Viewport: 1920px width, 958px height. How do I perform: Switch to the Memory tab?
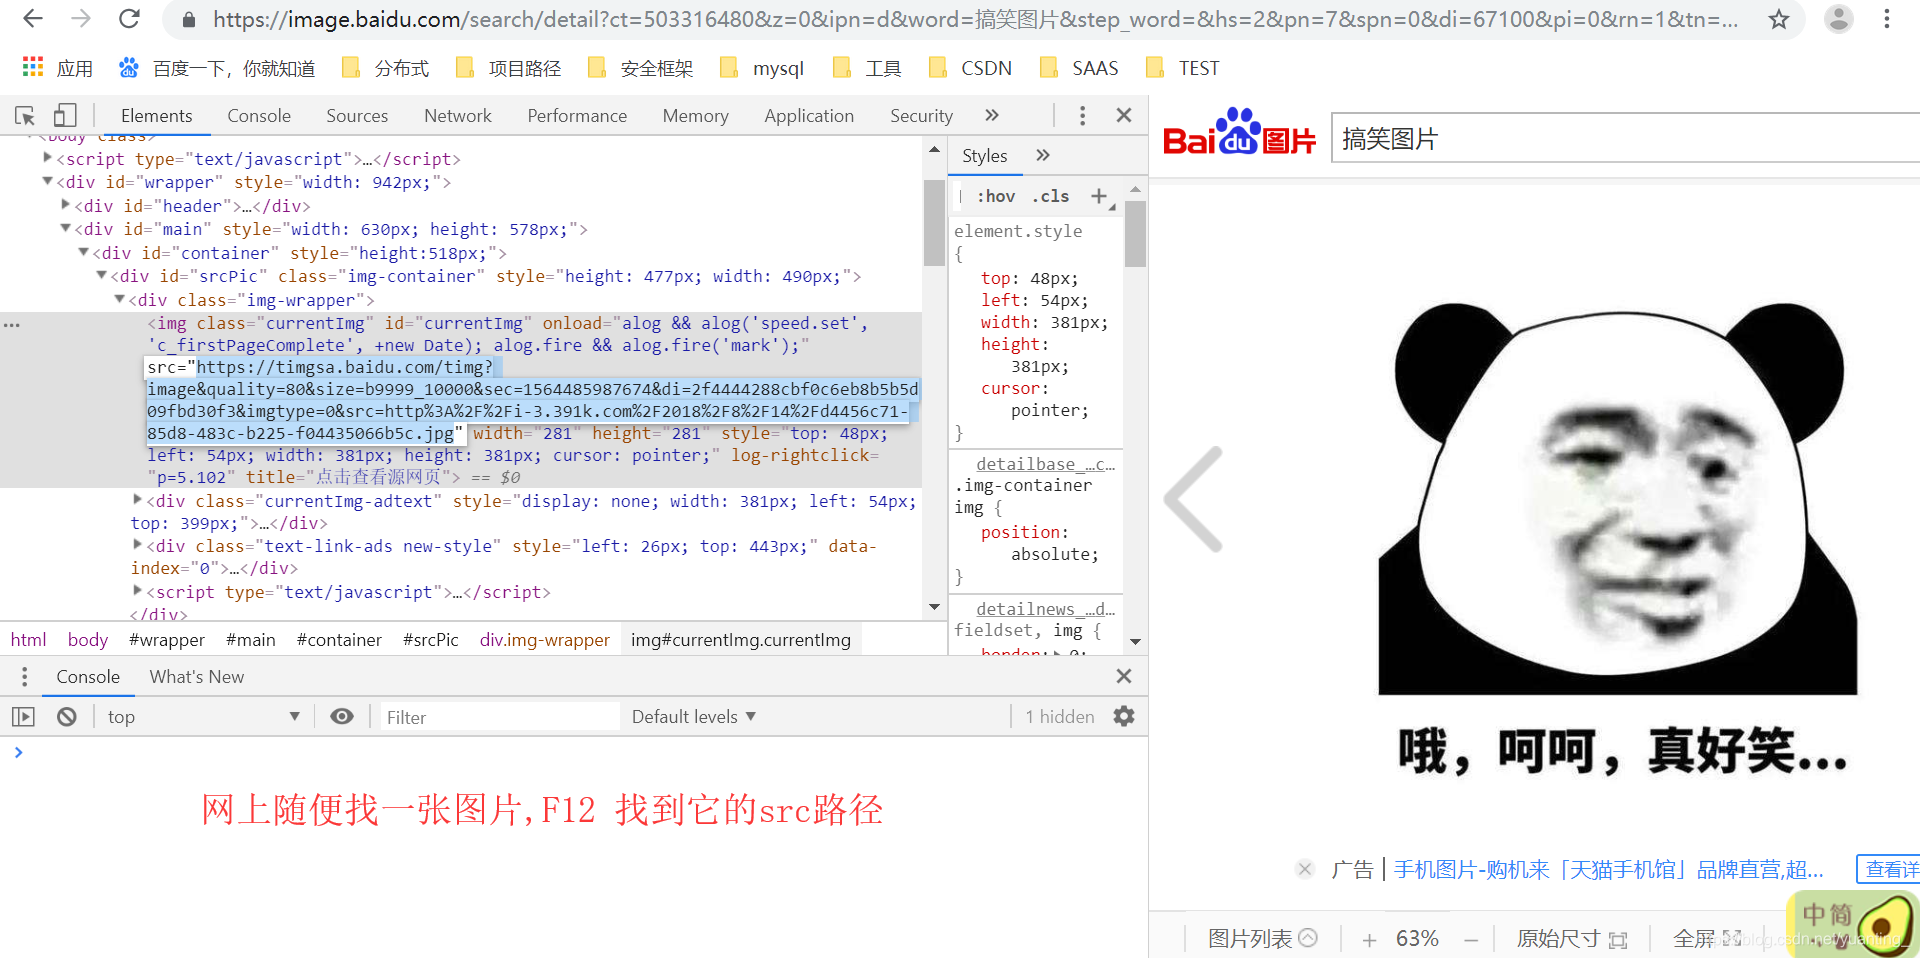click(695, 116)
